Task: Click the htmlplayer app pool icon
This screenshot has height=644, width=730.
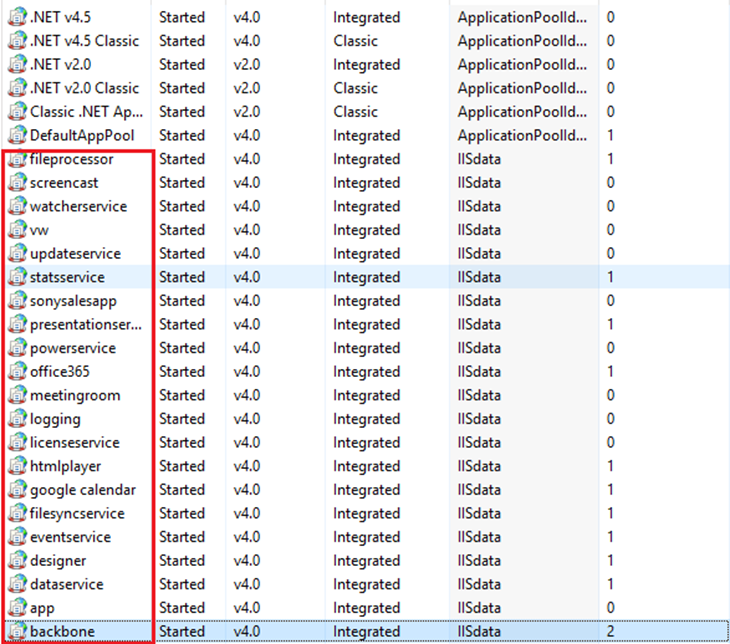Action: tap(17, 467)
